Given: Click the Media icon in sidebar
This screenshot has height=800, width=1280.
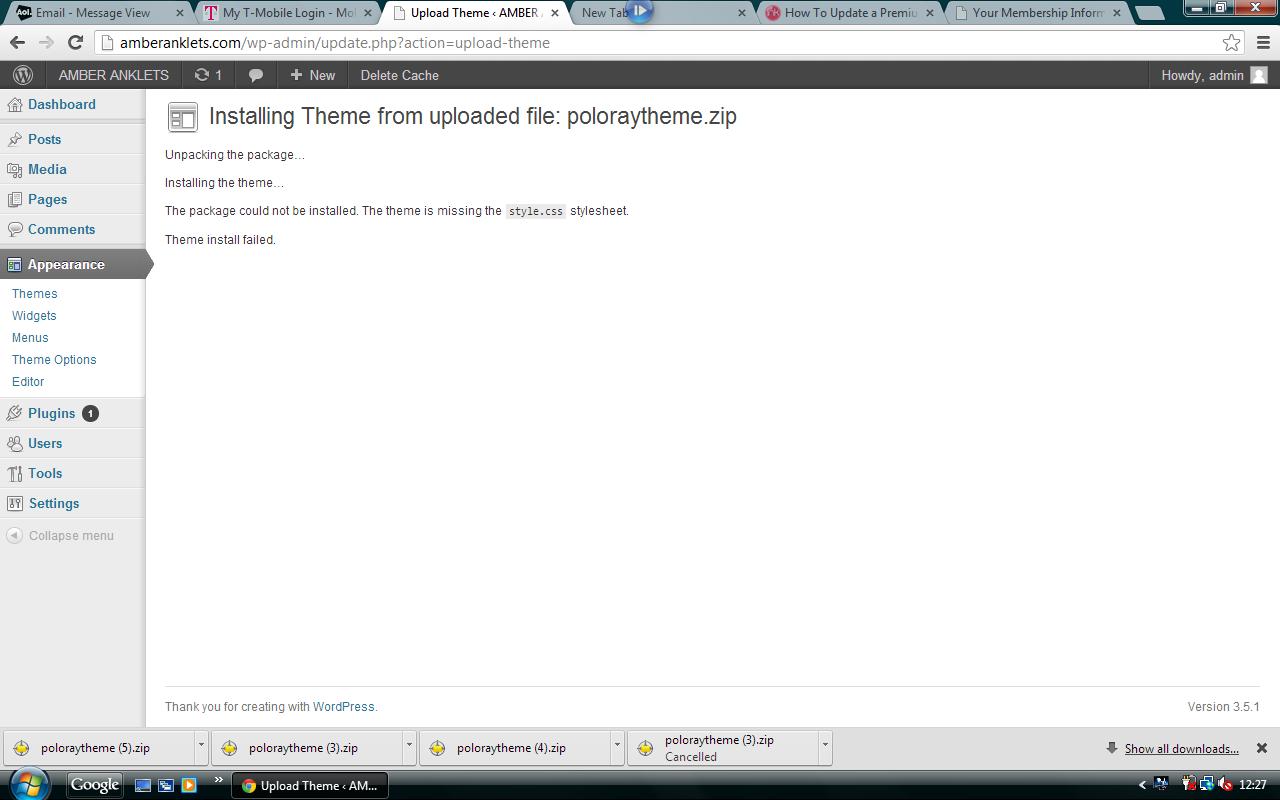Looking at the screenshot, I should (14, 169).
